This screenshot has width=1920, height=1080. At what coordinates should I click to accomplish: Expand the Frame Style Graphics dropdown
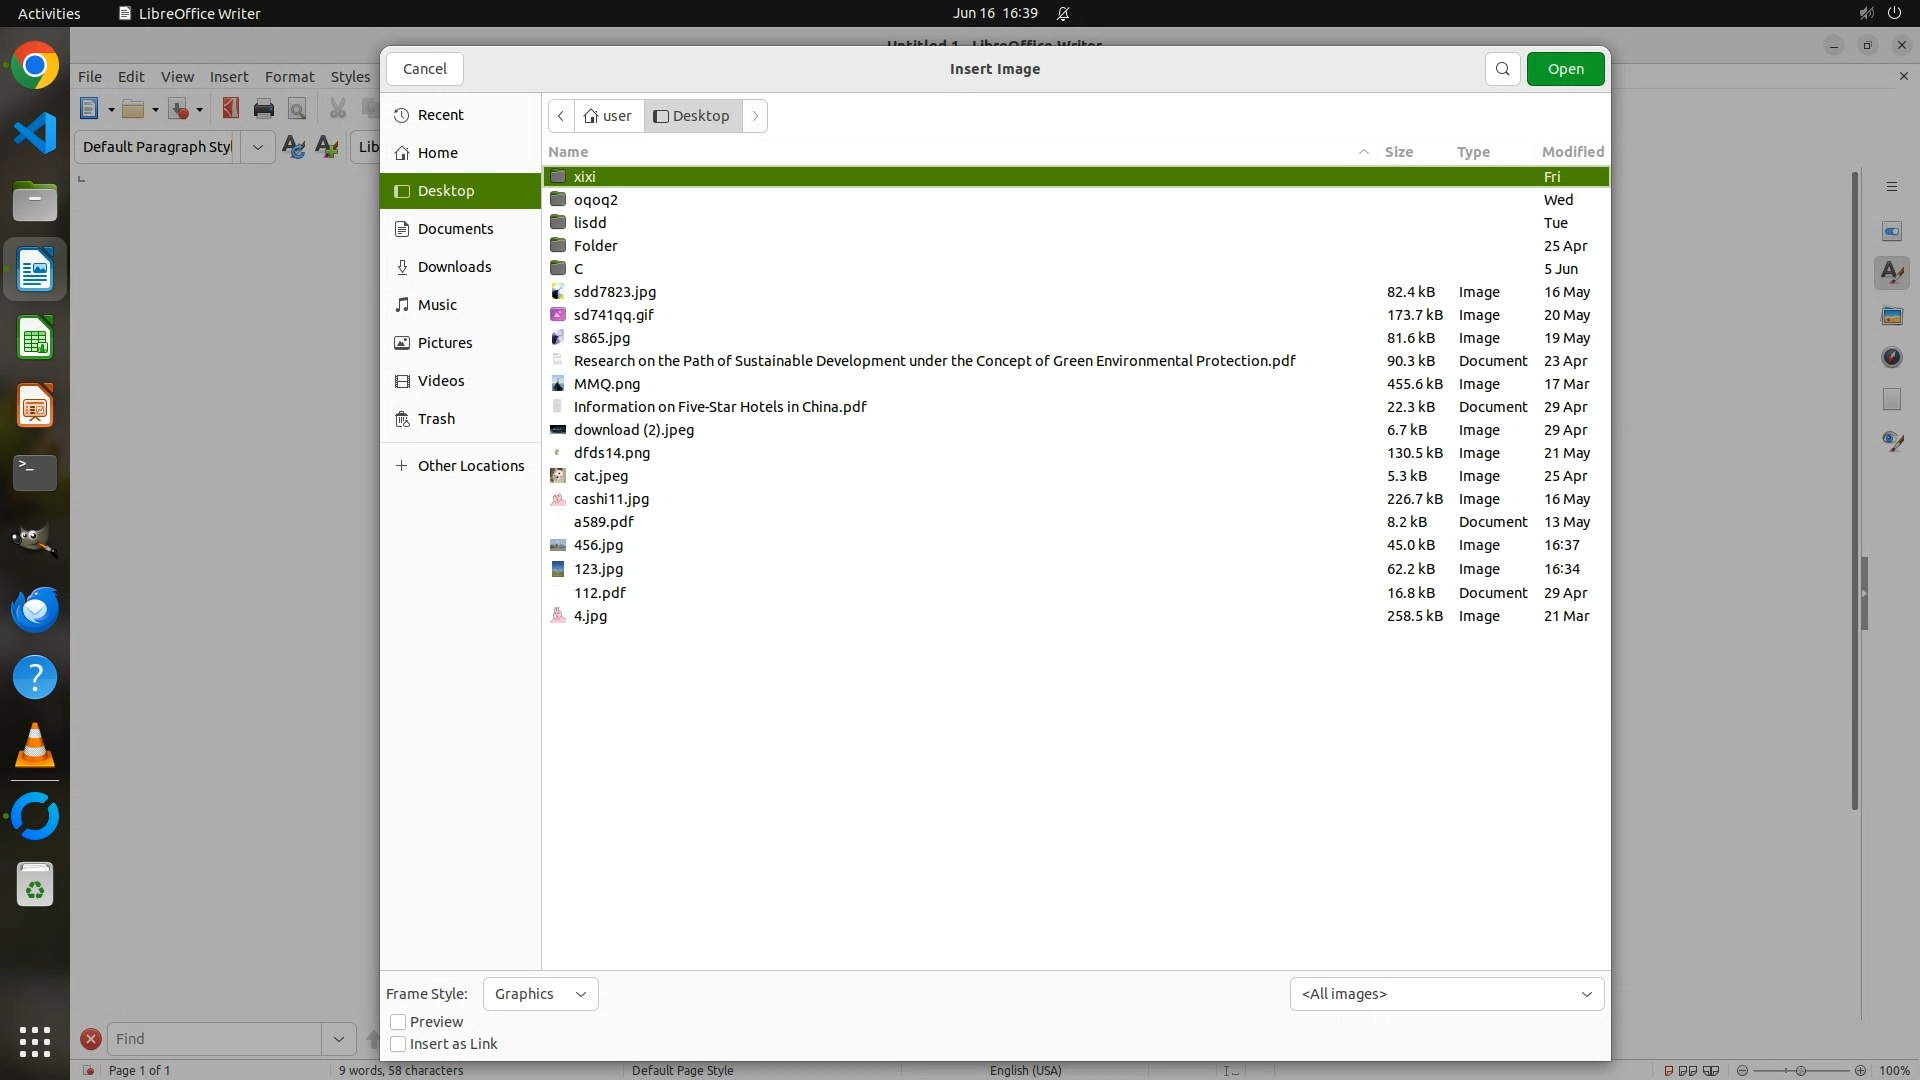click(x=540, y=994)
